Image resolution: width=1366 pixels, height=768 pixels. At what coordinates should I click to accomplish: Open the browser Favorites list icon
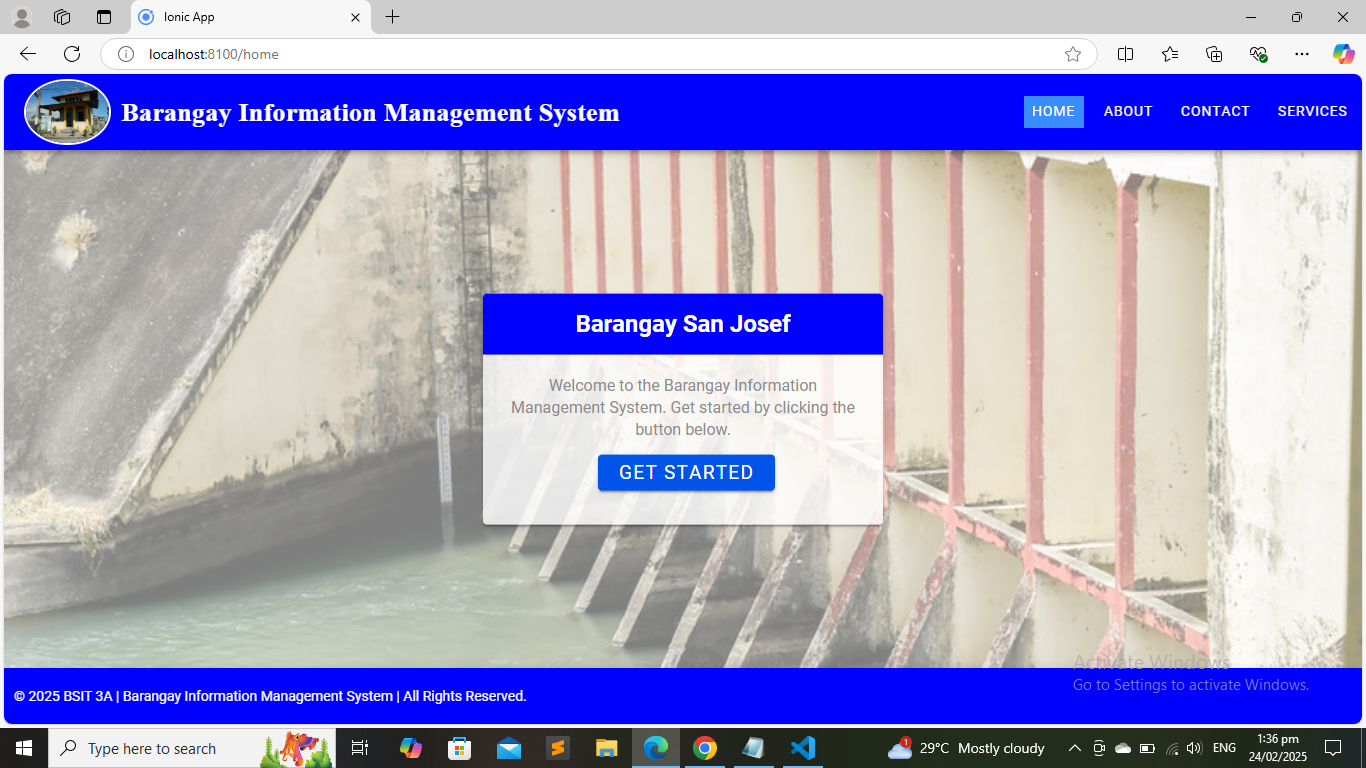[1170, 54]
